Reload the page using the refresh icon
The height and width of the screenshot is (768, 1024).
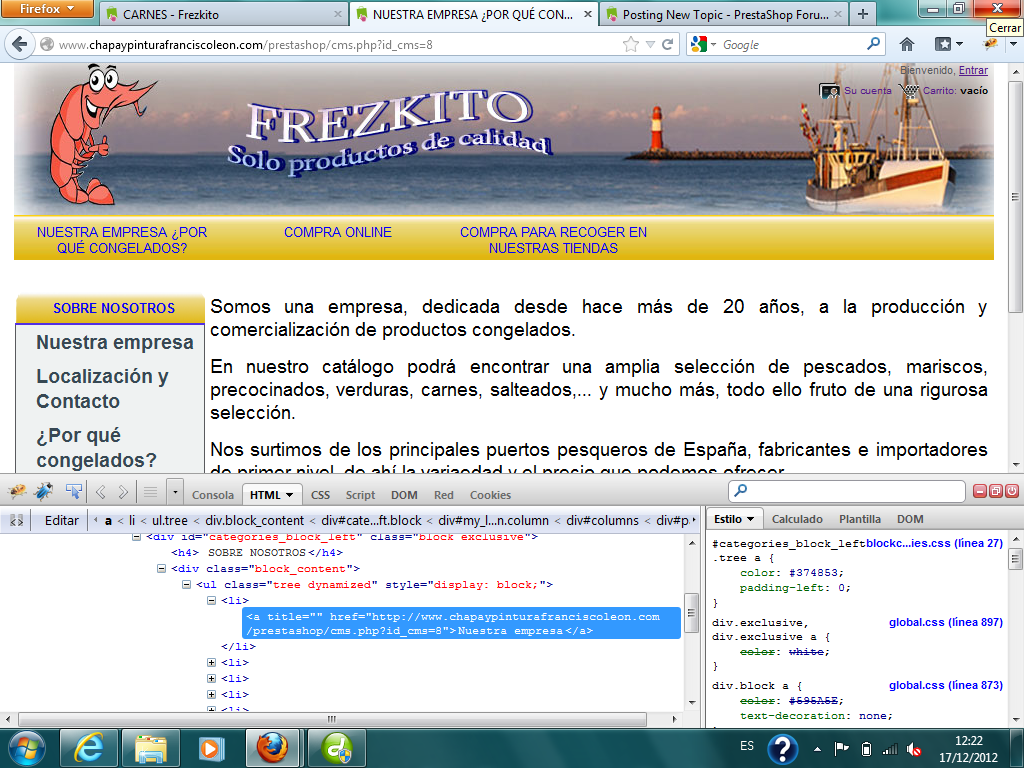coord(667,44)
